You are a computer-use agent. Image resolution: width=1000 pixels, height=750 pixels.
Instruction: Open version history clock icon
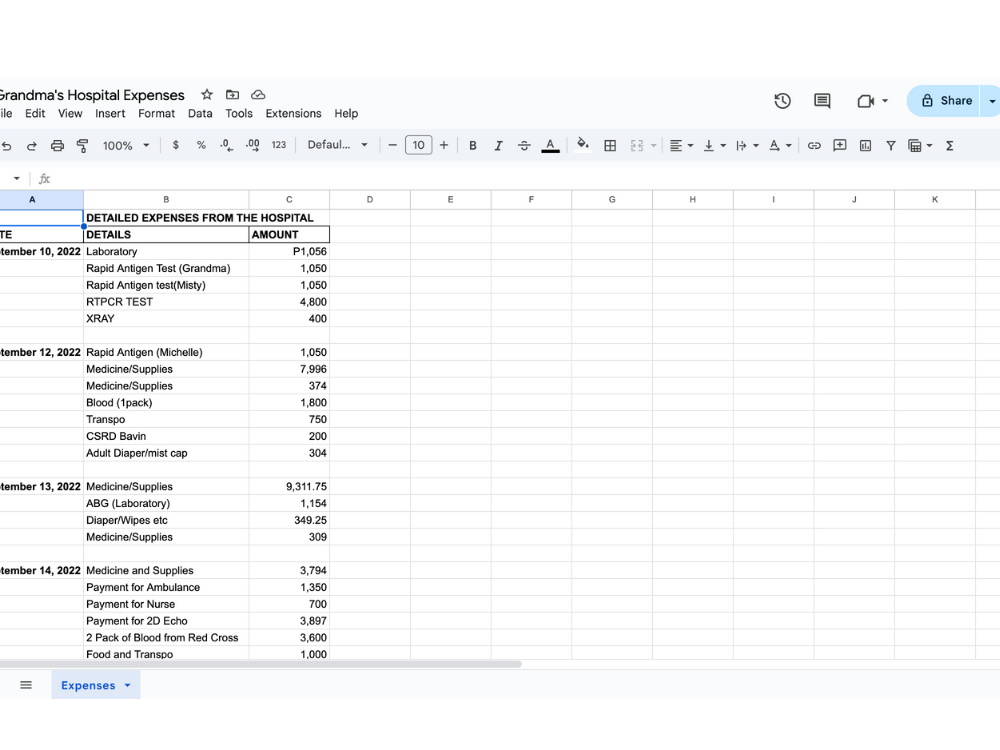tap(783, 101)
